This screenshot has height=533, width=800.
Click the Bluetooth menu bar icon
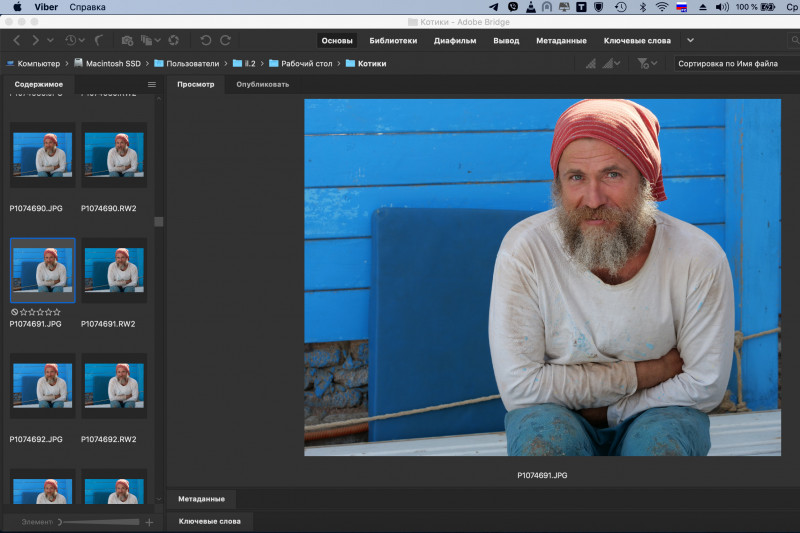coord(643,7)
